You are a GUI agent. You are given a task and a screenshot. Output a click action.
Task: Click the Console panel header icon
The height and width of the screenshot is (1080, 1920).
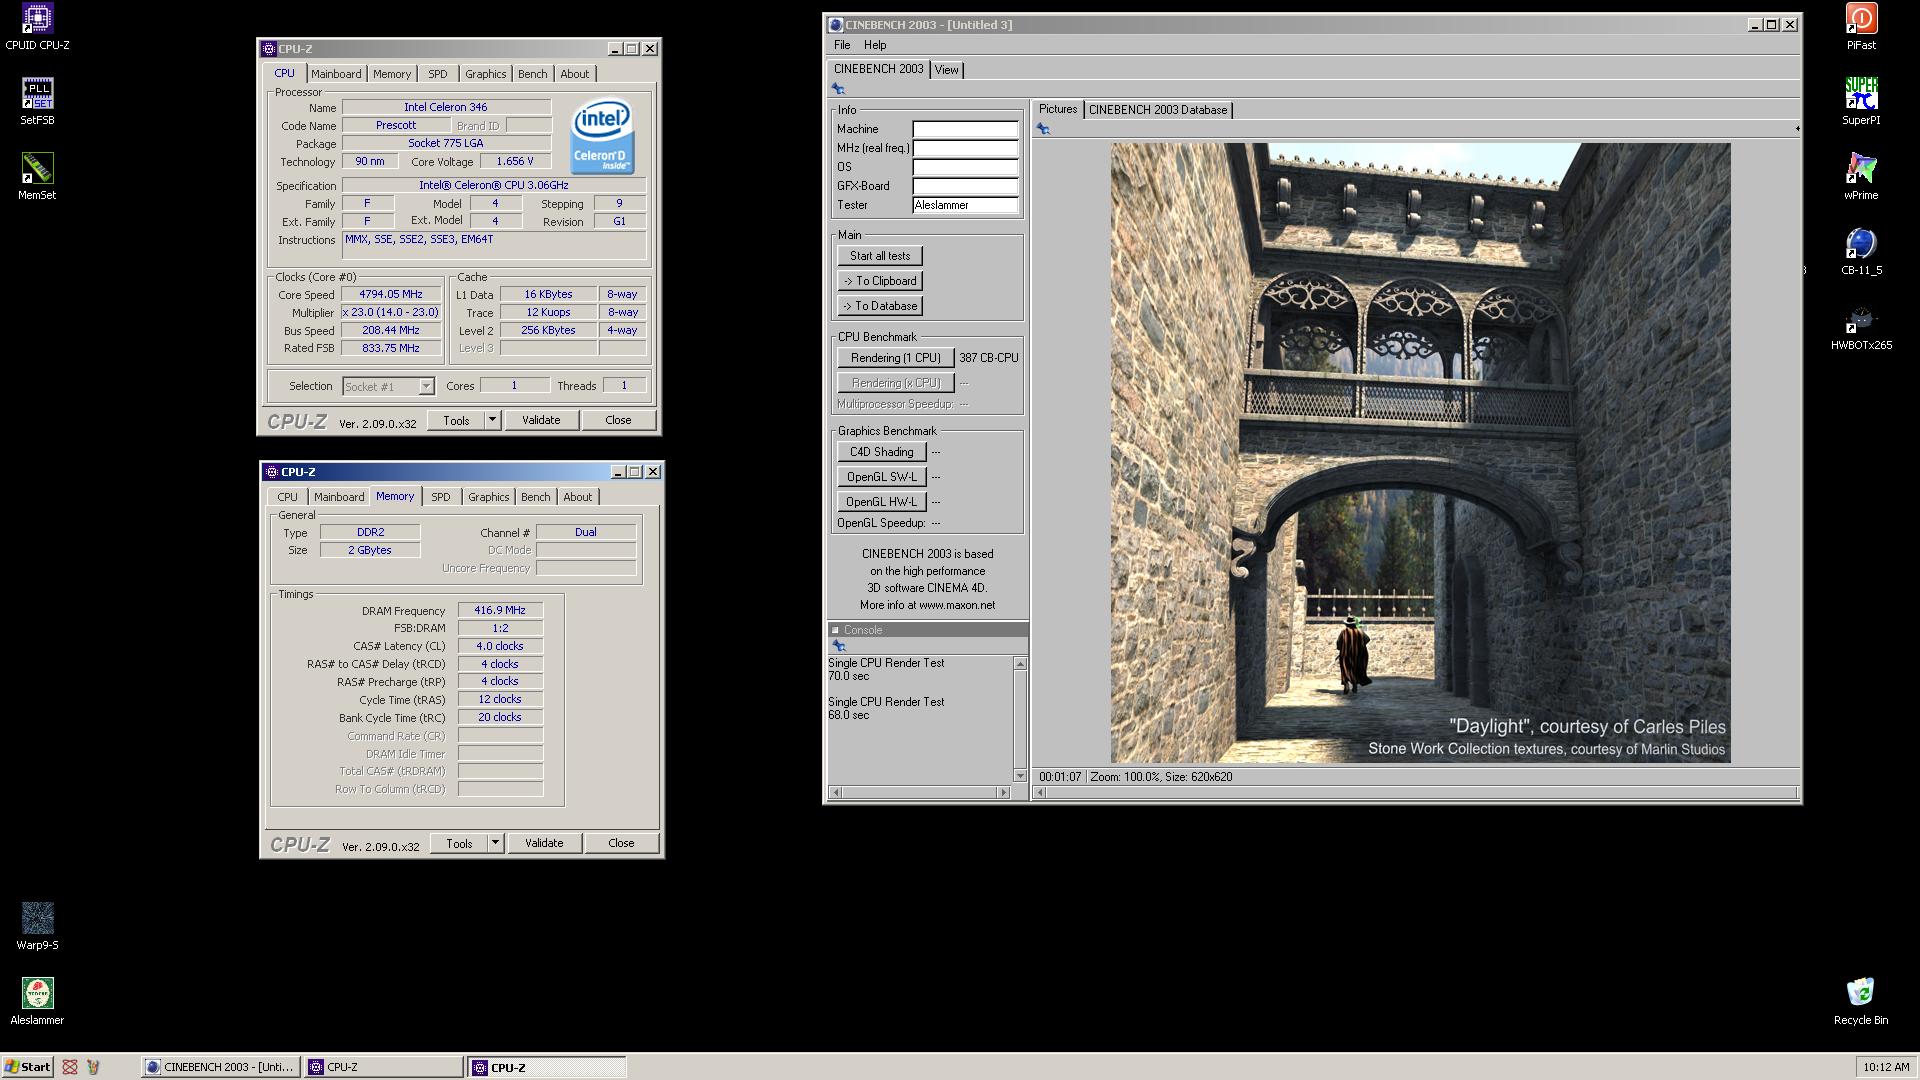(x=836, y=630)
